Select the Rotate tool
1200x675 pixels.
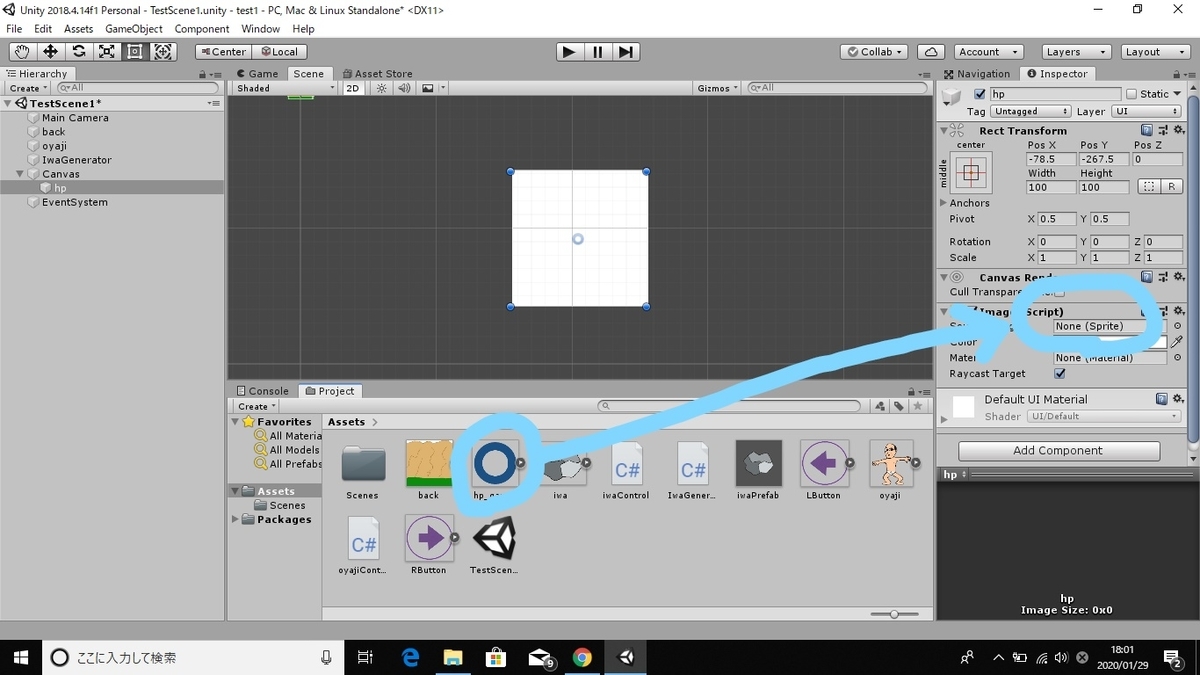[x=78, y=52]
